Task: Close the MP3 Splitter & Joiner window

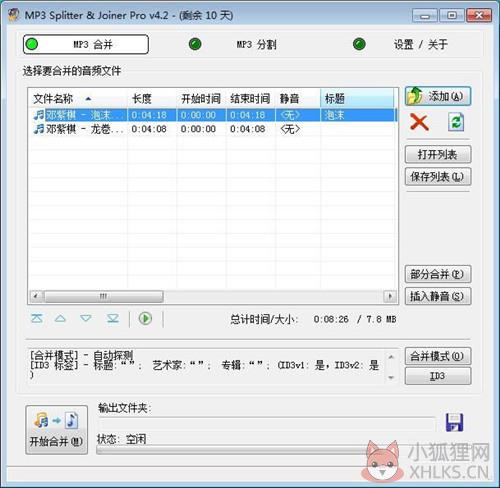Action: click(479, 16)
